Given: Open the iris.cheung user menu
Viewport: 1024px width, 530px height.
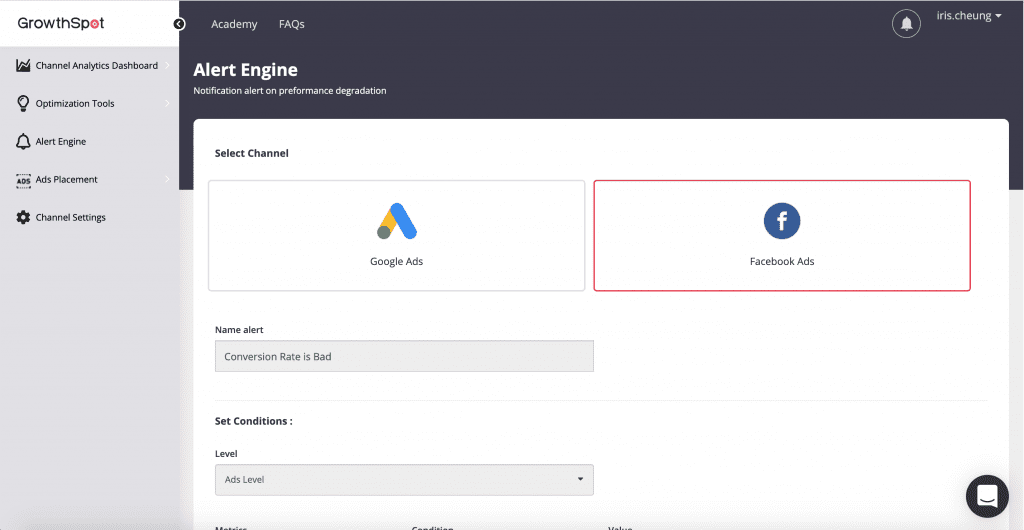Looking at the screenshot, I should [969, 16].
